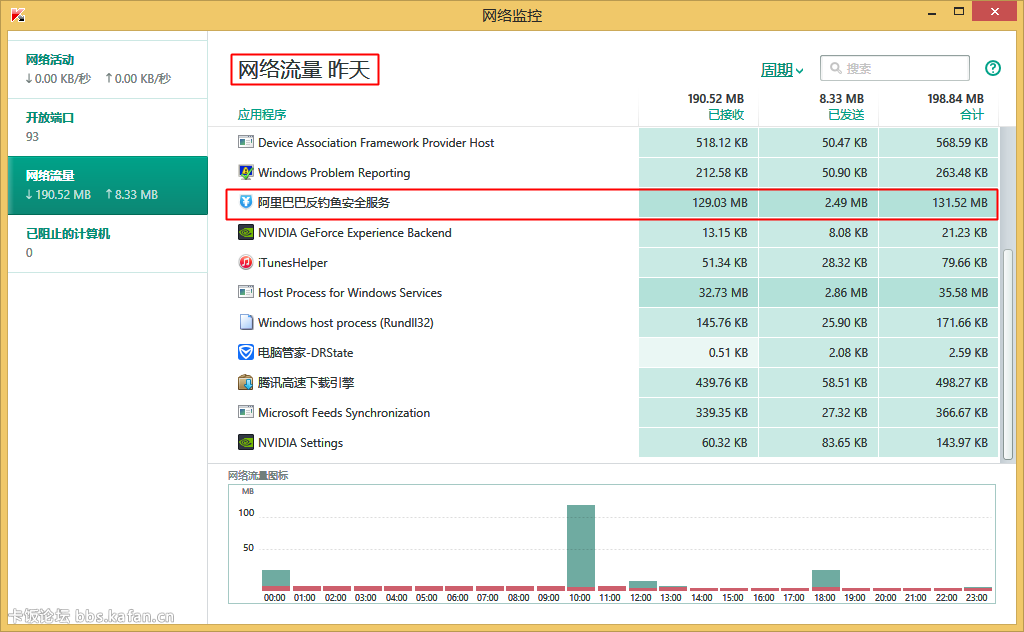Click the Kaspersky logo in title bar
1024x632 pixels.
[x=18, y=14]
